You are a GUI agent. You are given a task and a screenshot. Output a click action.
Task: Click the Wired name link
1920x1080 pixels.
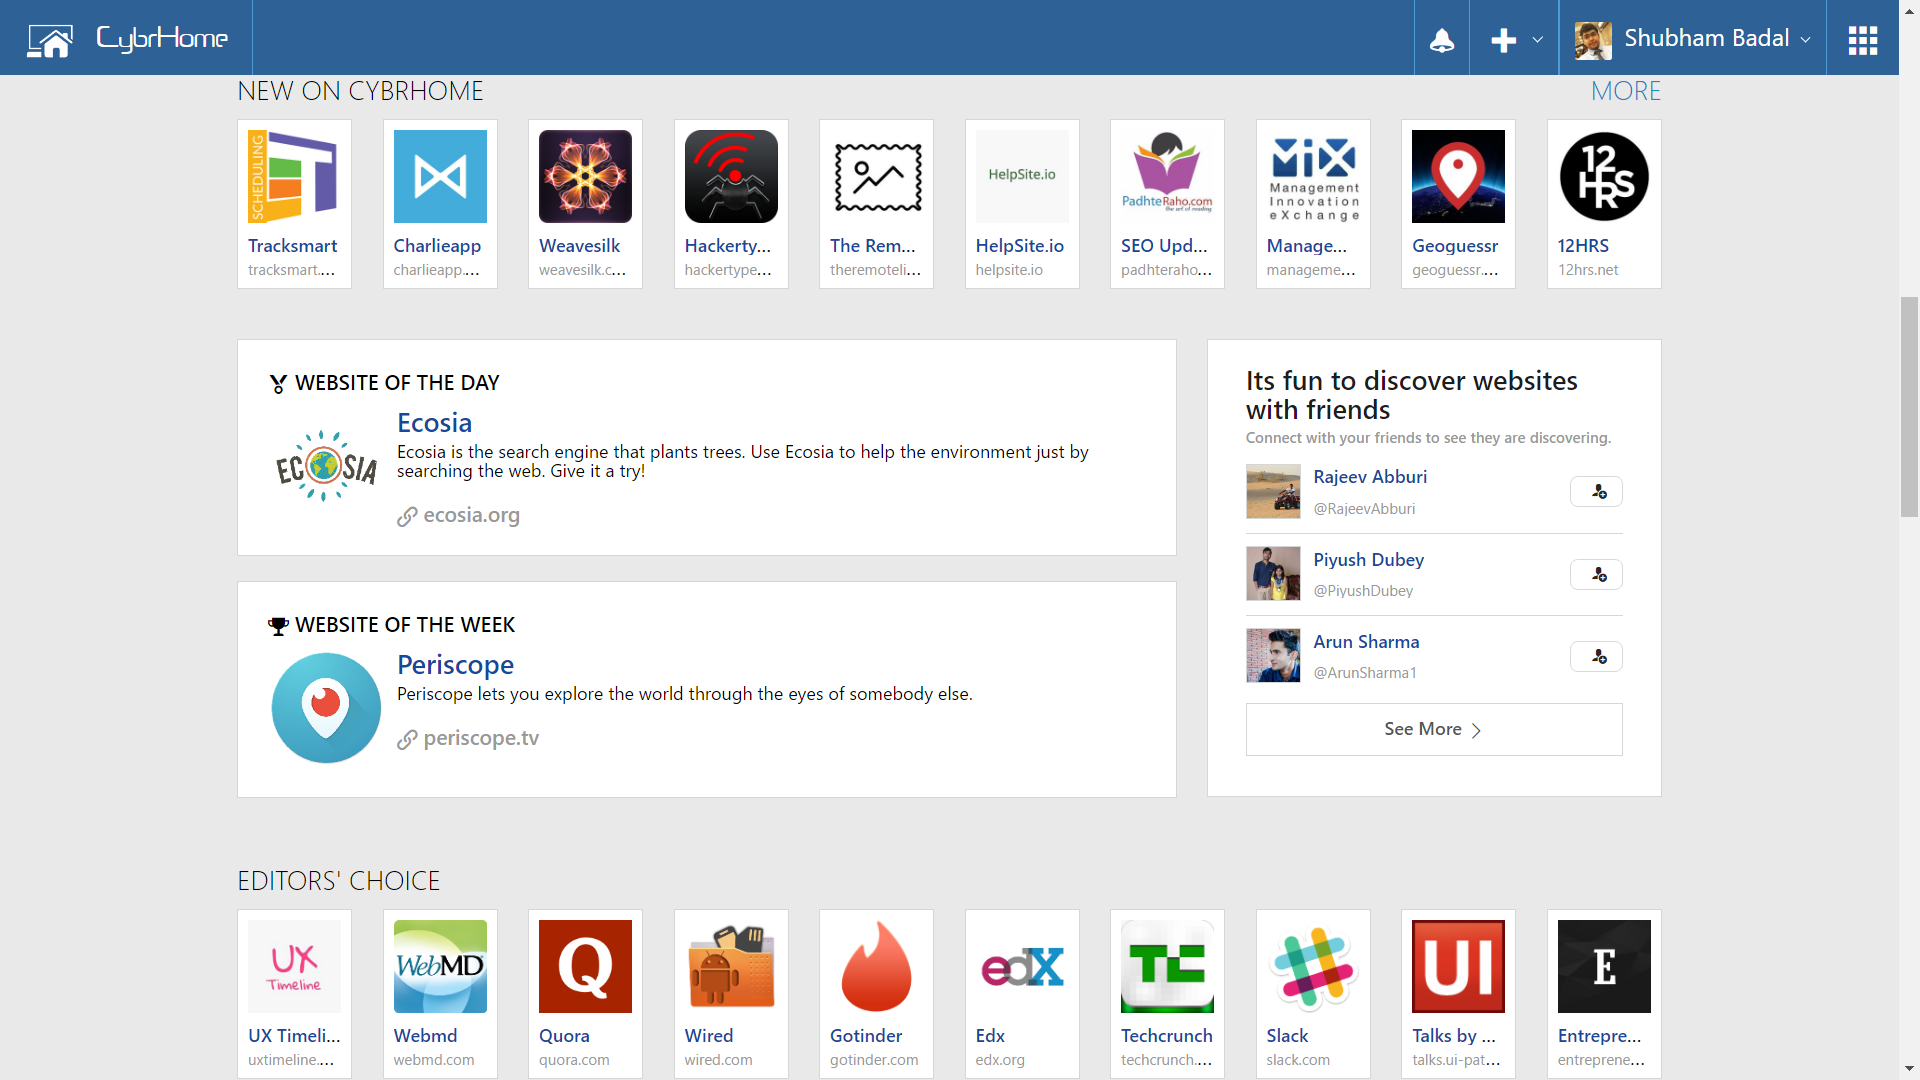(709, 1036)
